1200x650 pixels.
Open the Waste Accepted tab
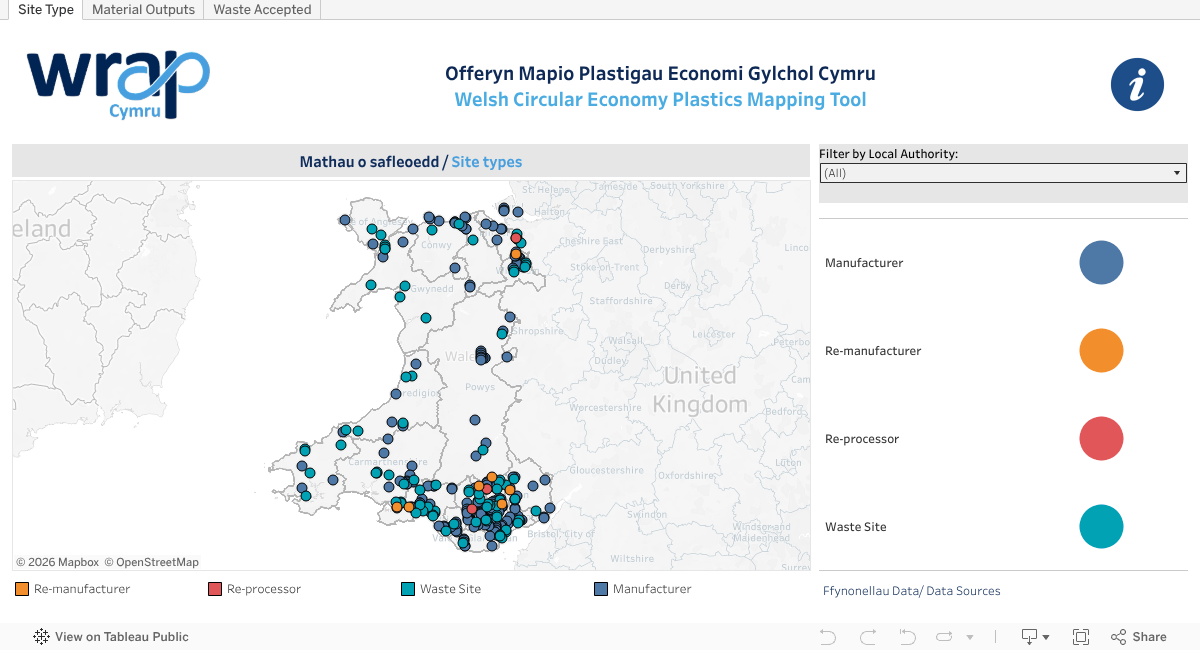pos(261,9)
